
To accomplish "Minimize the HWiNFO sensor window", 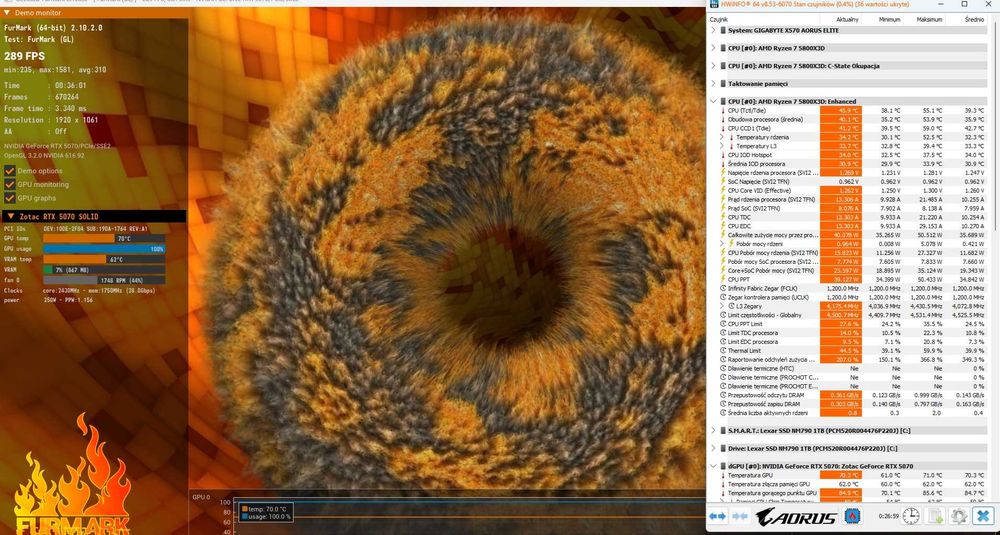I will point(941,4).
